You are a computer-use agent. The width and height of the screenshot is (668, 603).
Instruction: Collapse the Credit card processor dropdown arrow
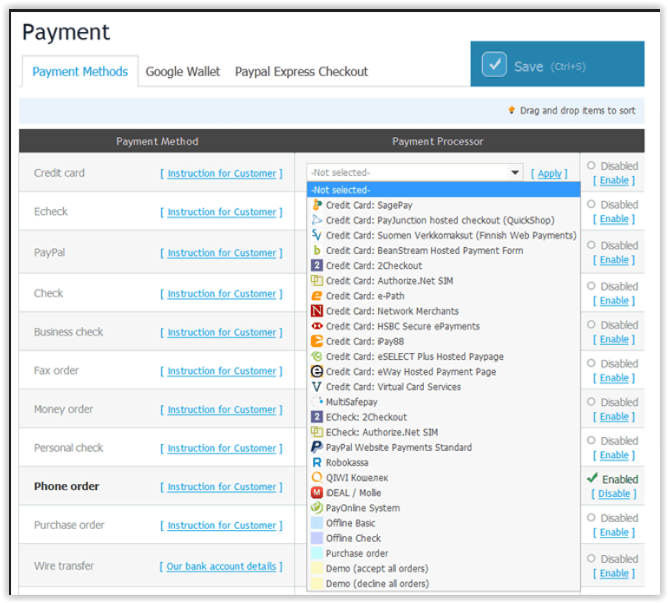tap(515, 173)
